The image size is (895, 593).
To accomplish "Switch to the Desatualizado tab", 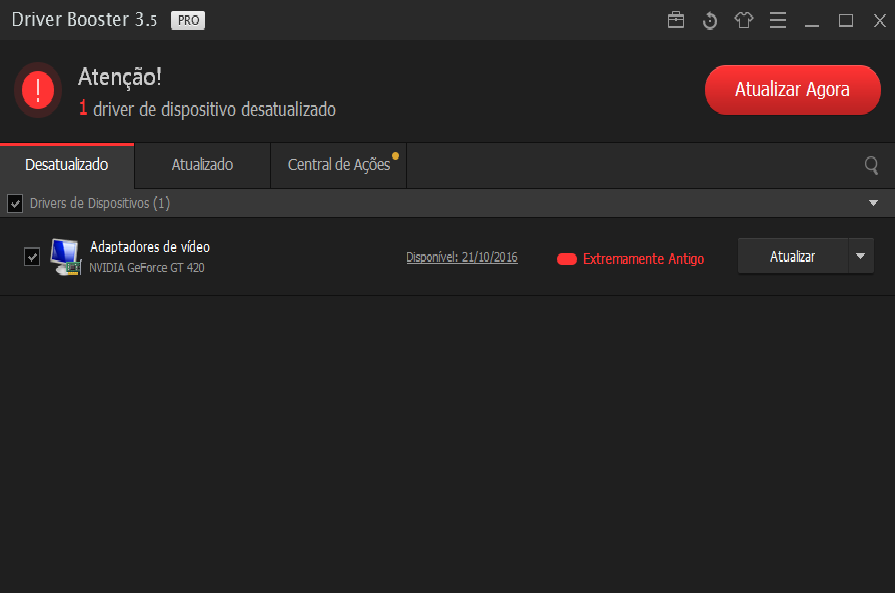I will [x=67, y=165].
